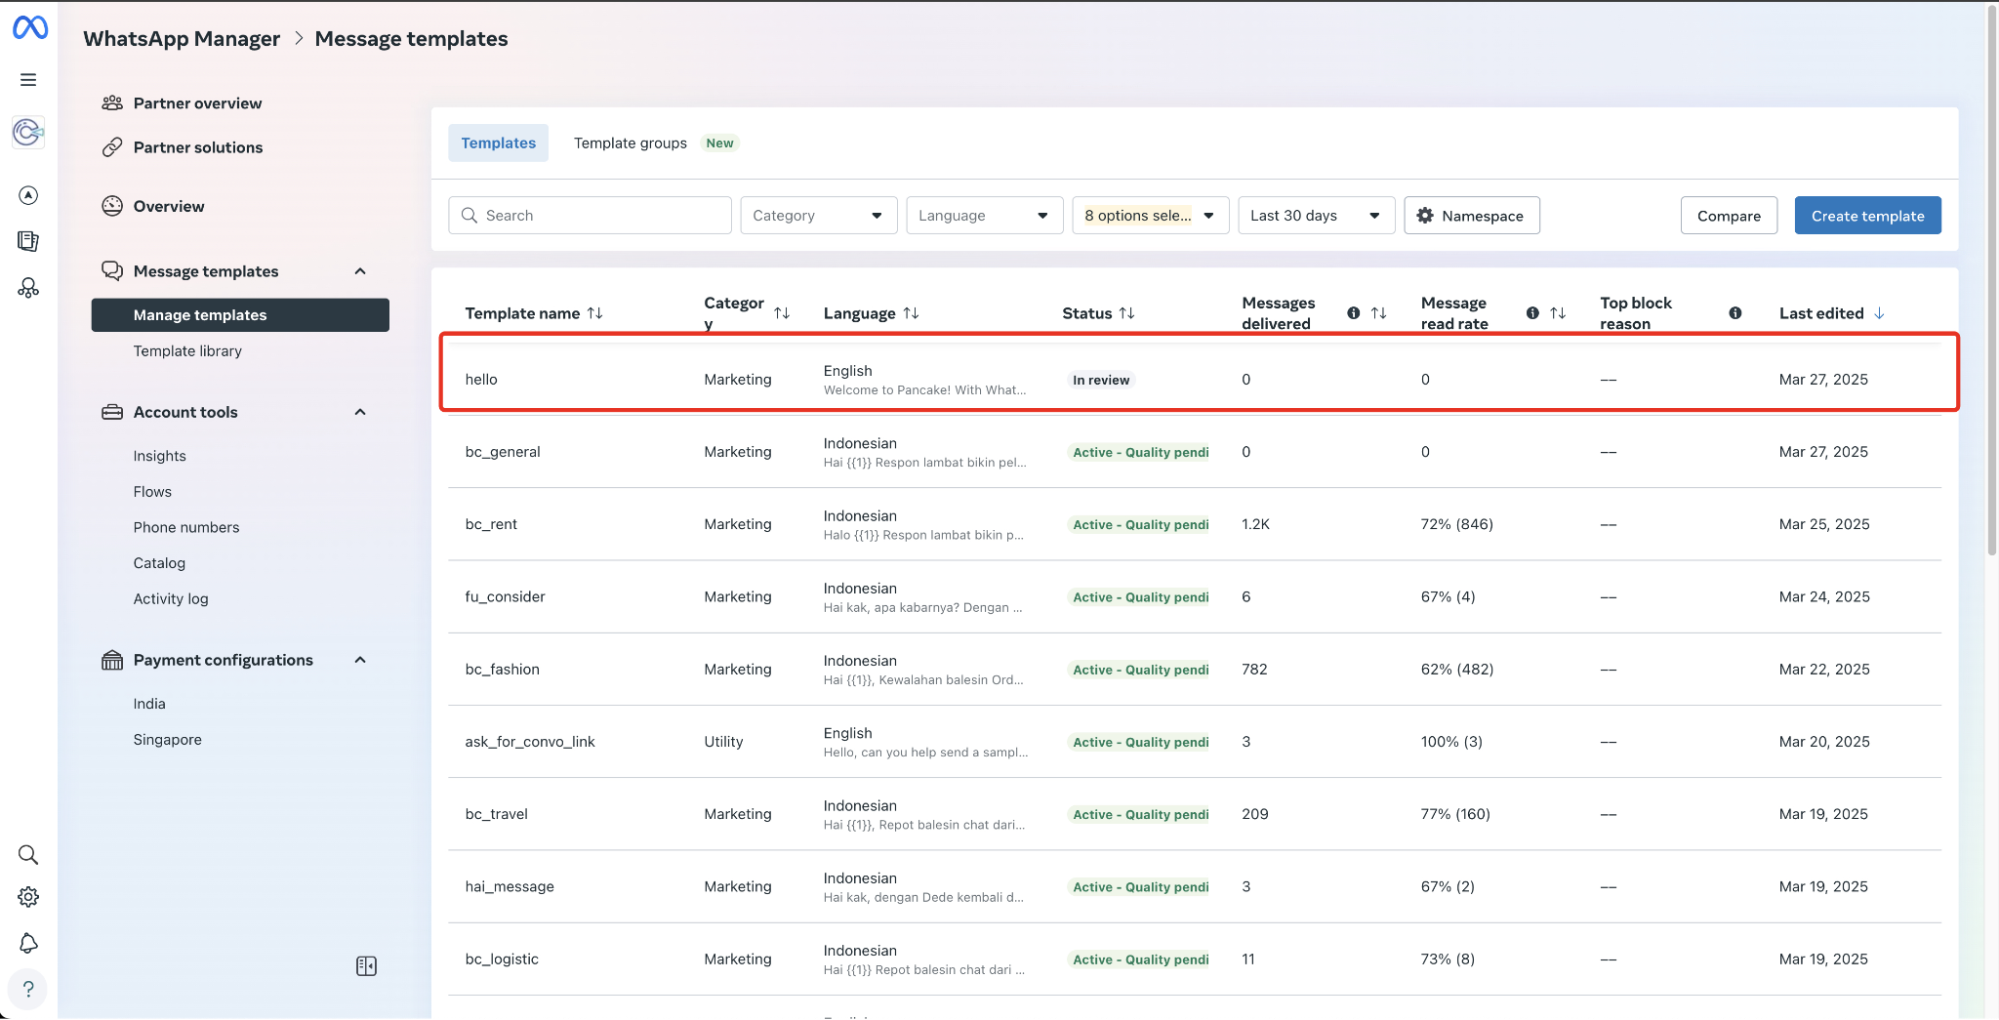
Task: Open the bc_general template row
Action: click(1195, 452)
